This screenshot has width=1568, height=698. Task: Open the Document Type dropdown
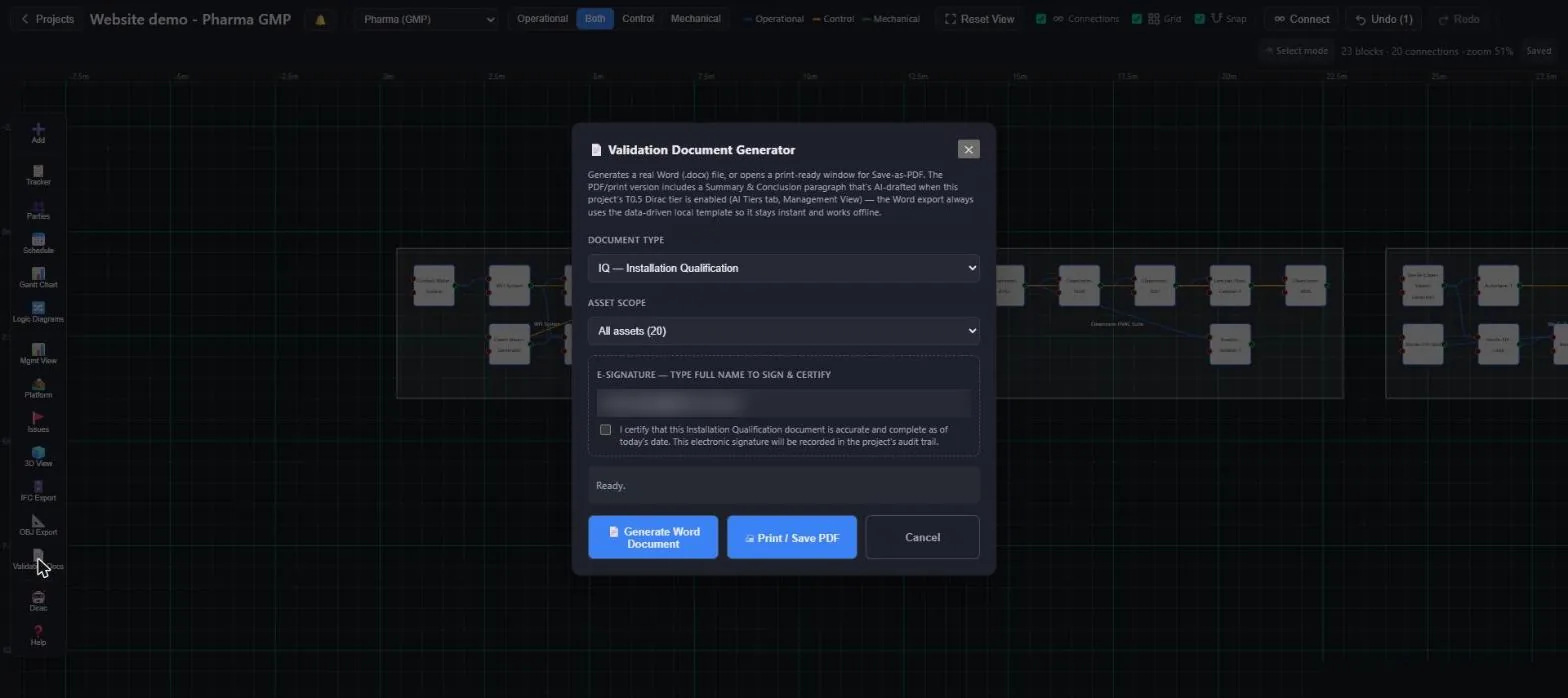tap(783, 268)
